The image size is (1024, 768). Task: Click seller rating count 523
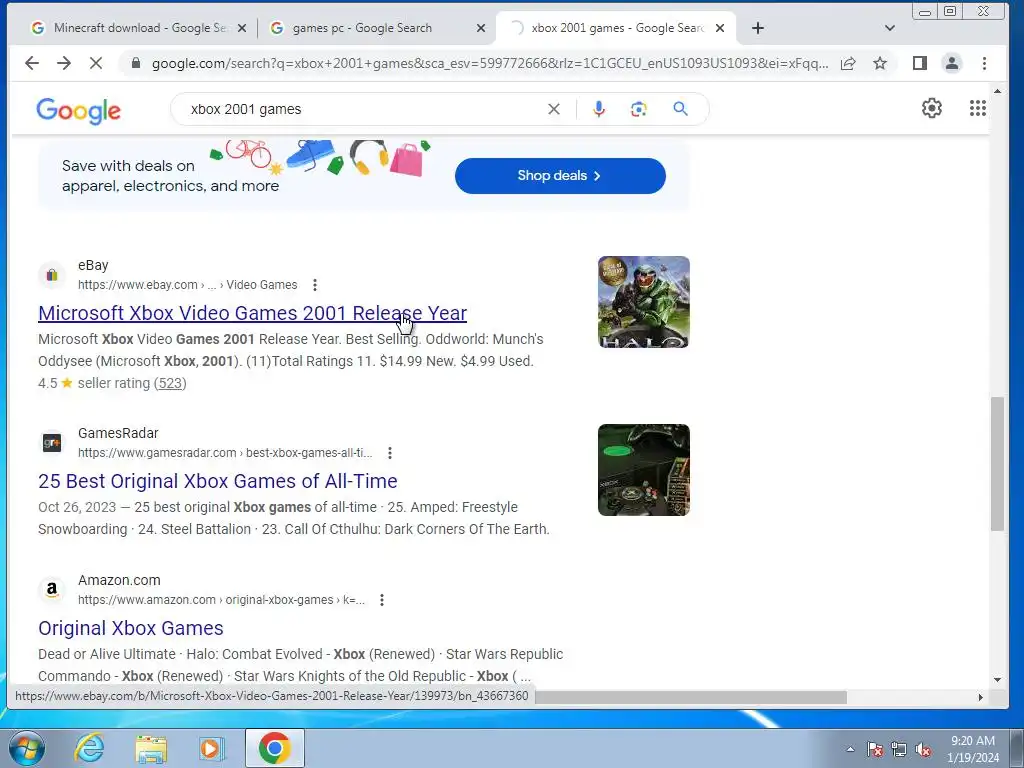coord(170,383)
